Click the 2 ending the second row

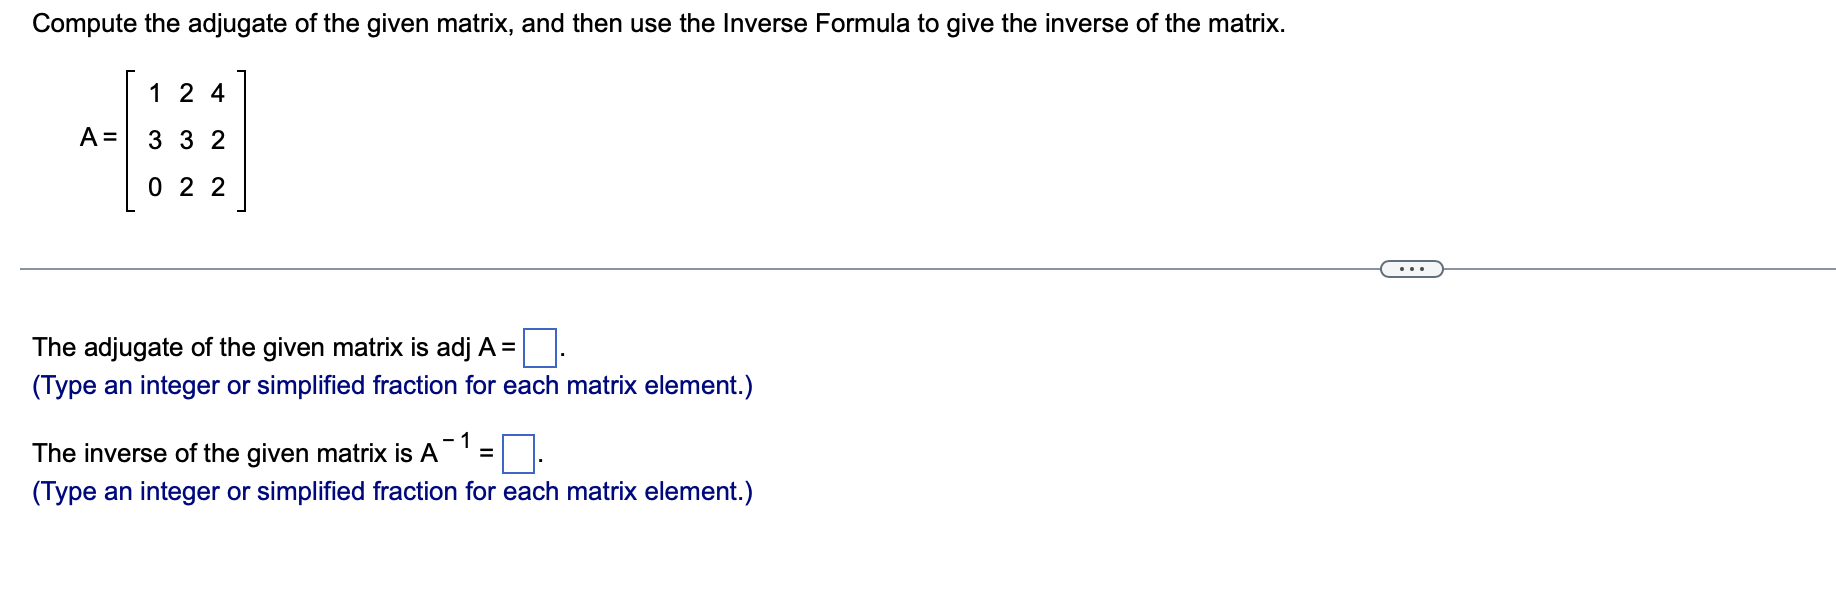(218, 140)
